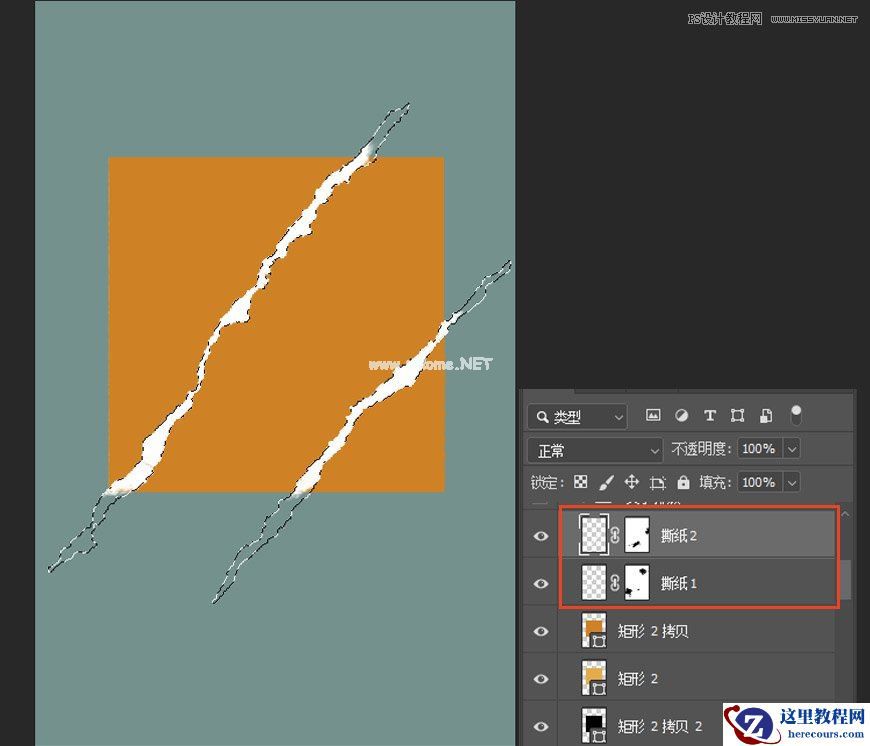Viewport: 870px width, 746px height.
Task: Click the shape layer filter icon
Action: pos(738,415)
